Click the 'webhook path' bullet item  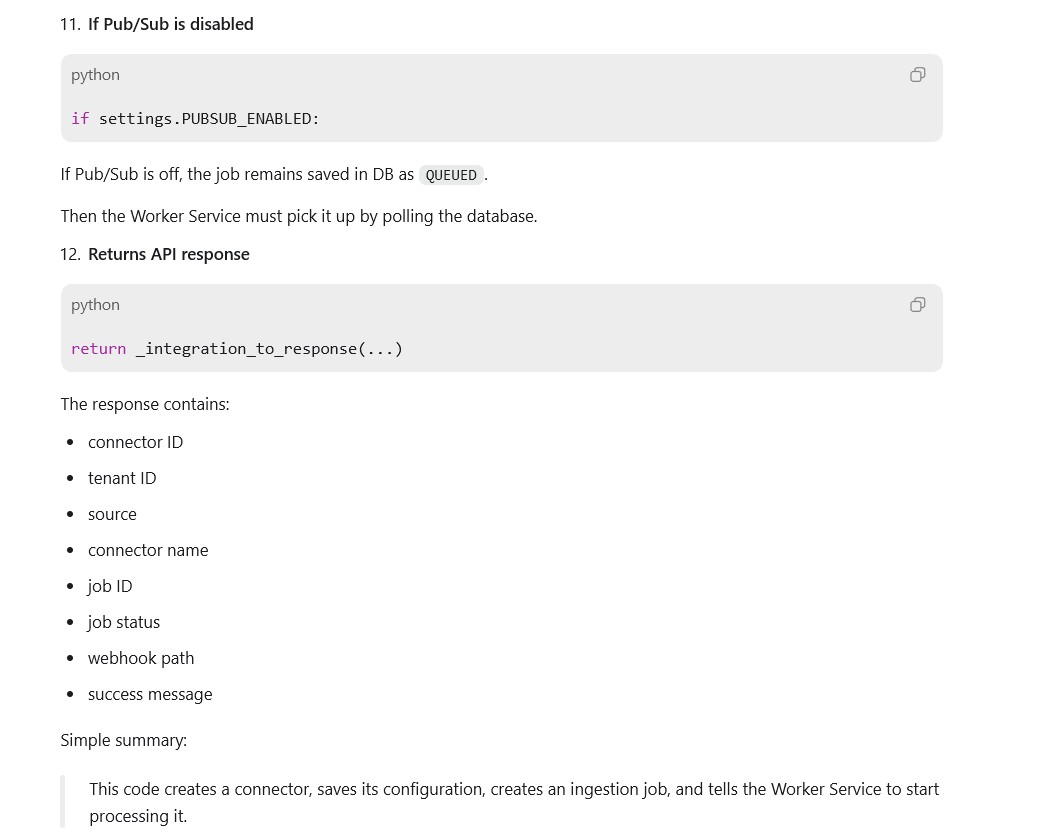141,659
